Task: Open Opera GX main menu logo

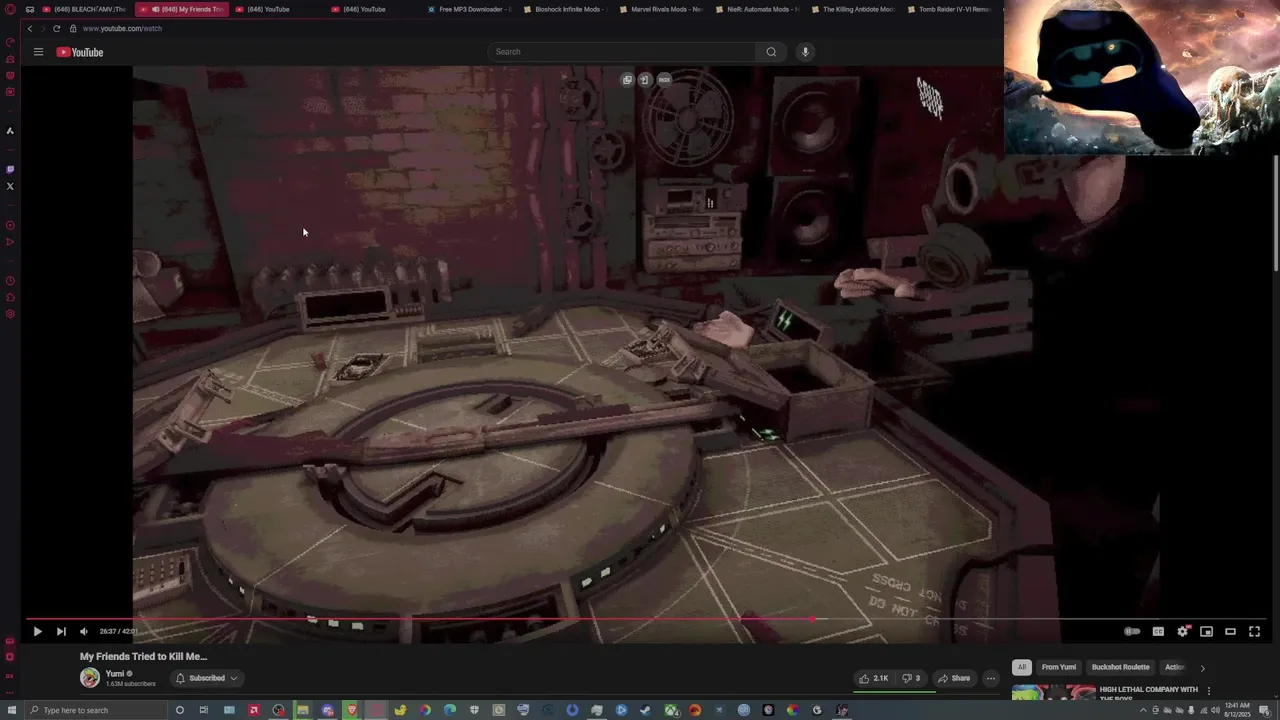Action: click(10, 9)
